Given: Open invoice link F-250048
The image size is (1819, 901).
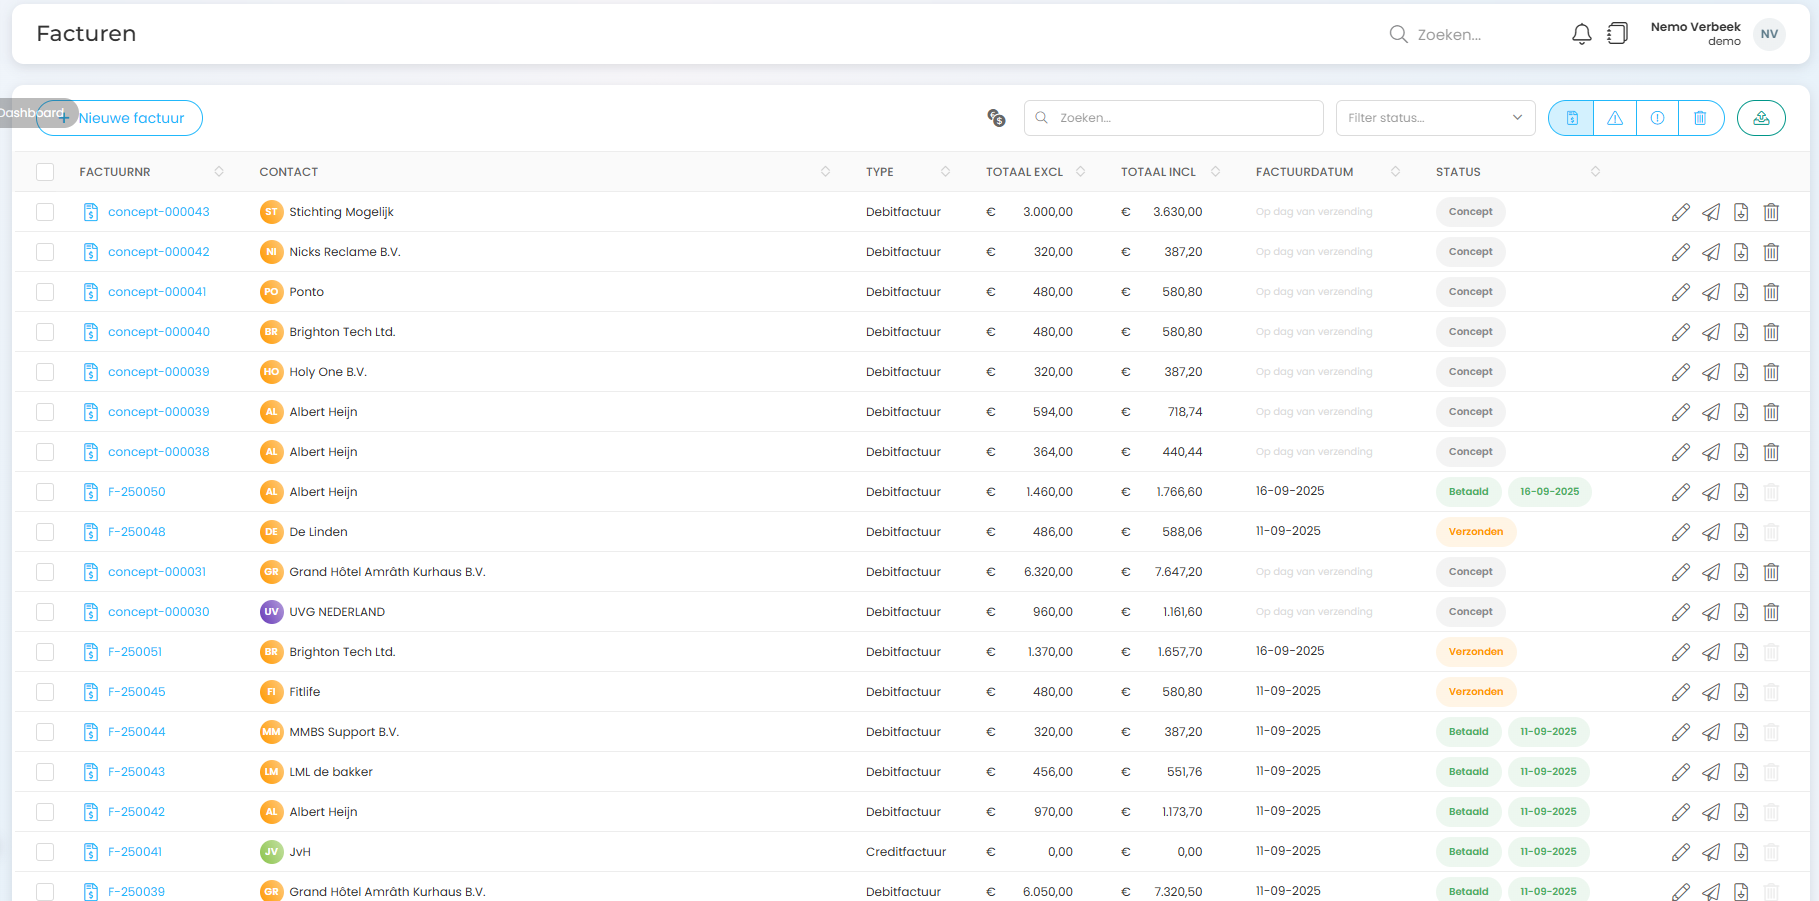Looking at the screenshot, I should 137,532.
